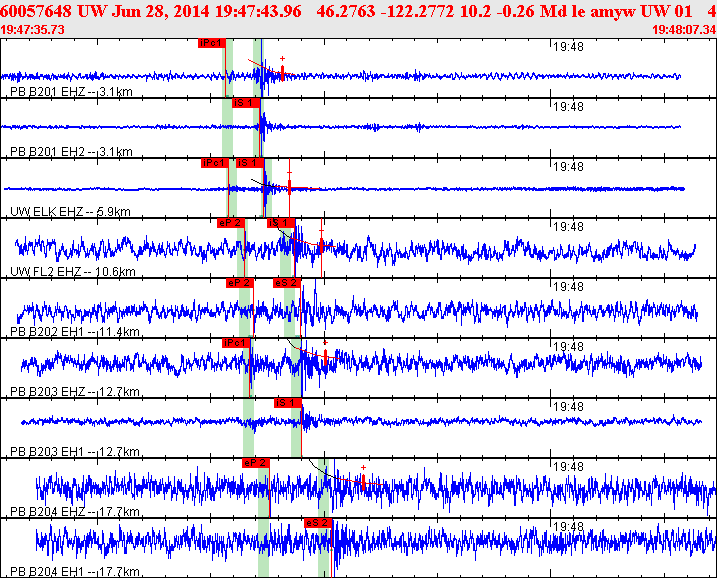
Task: Select the eS 2 flag on PB B204 EH1
Action: coord(318,523)
